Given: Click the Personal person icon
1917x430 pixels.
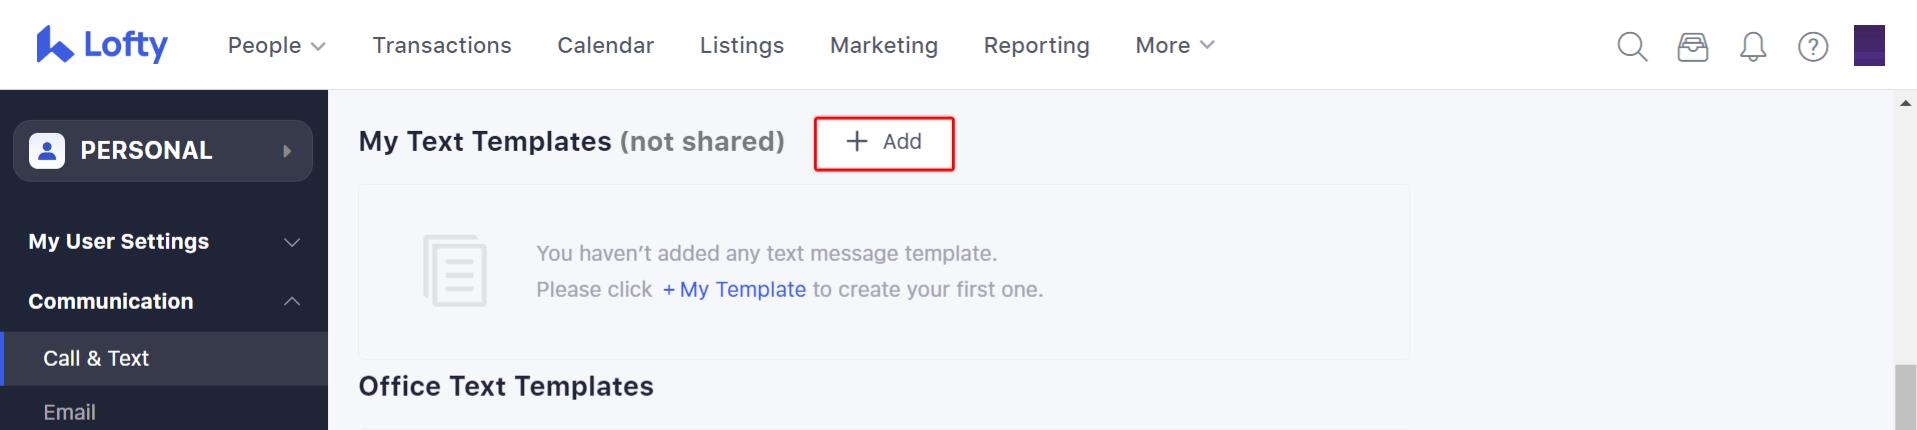Looking at the screenshot, I should pos(47,151).
